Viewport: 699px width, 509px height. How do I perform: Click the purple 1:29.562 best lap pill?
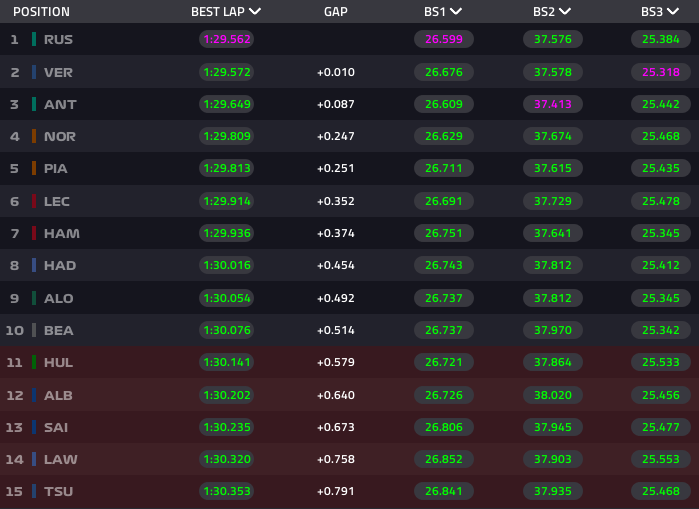225,40
